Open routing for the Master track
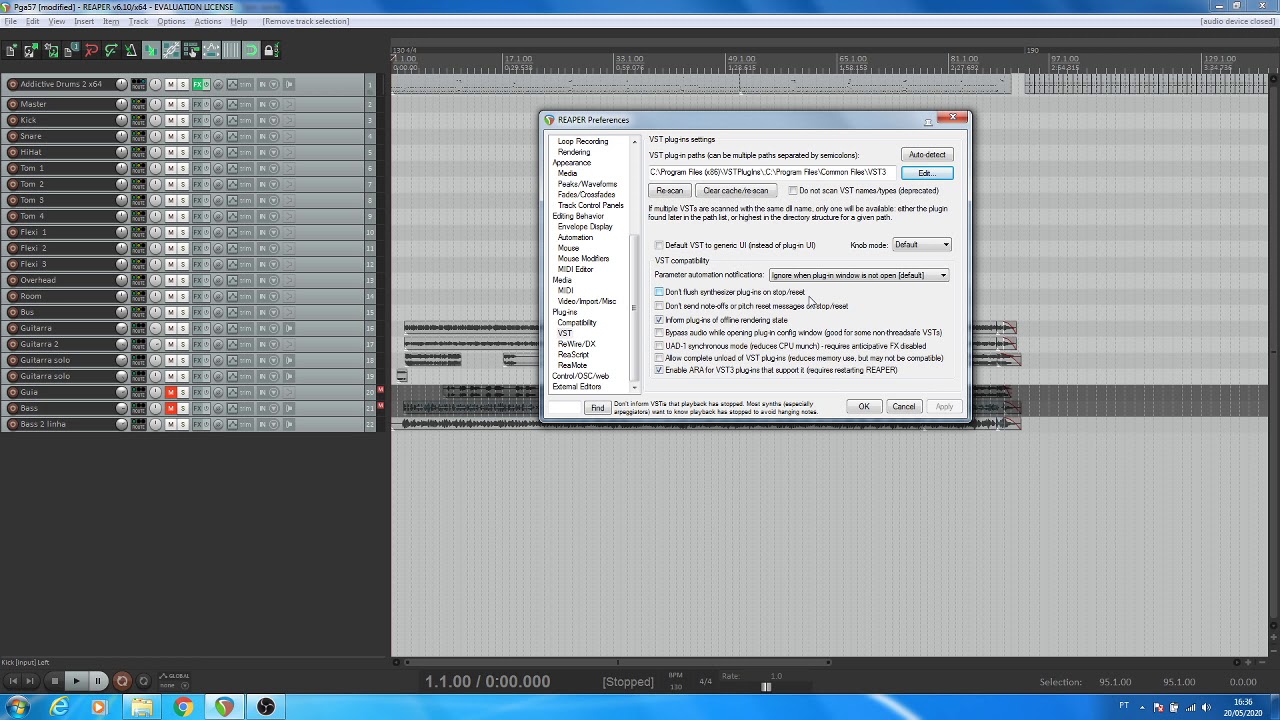The height and width of the screenshot is (720, 1280). pos(138,104)
